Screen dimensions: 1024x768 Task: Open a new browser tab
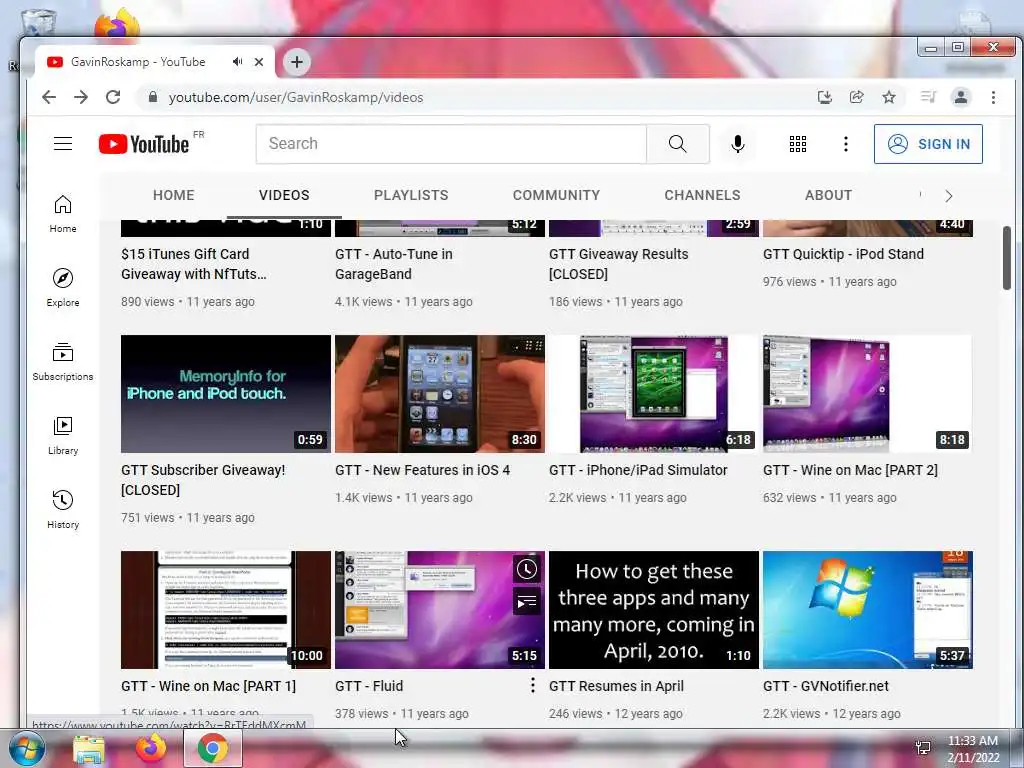(x=296, y=62)
